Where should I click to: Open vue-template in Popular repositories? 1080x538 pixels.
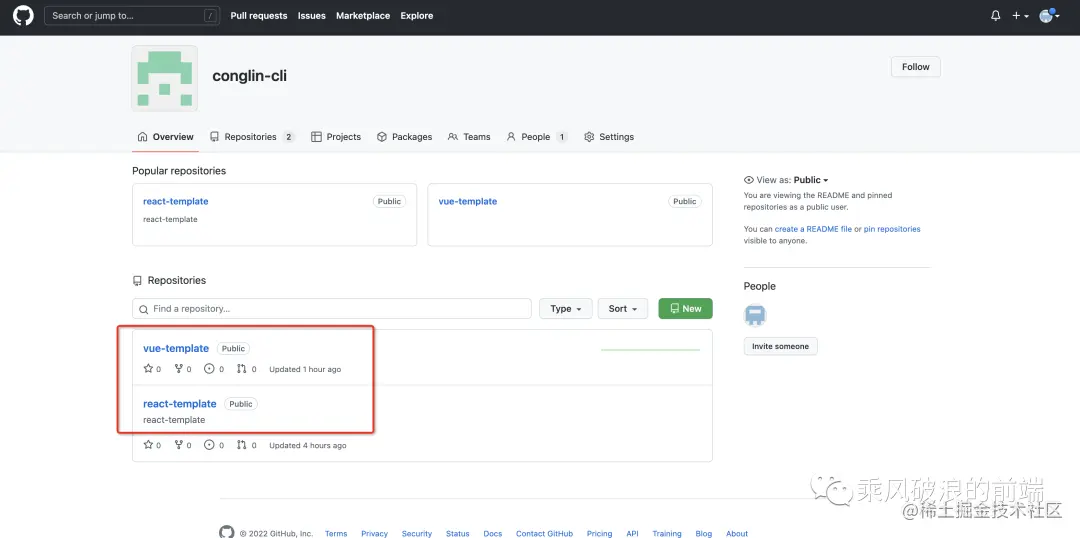pyautogui.click(x=468, y=201)
